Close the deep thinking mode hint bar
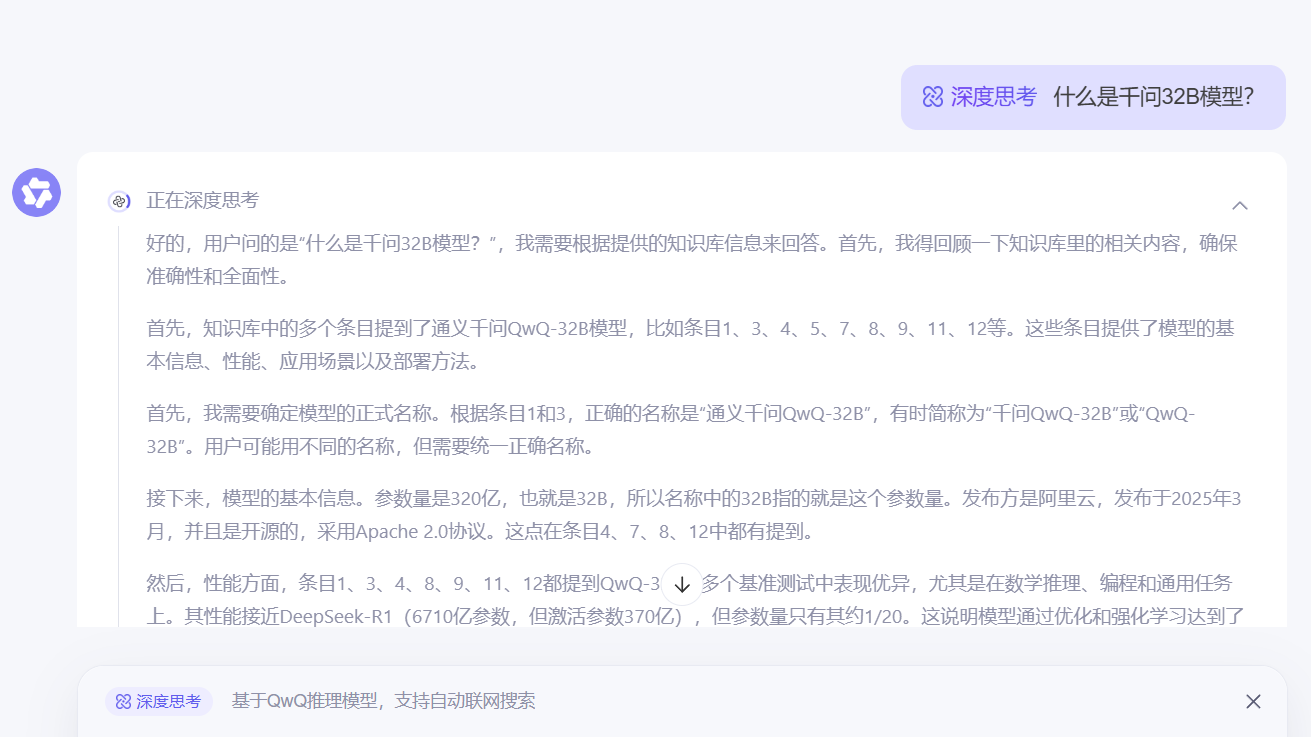1311x737 pixels. point(1253,701)
